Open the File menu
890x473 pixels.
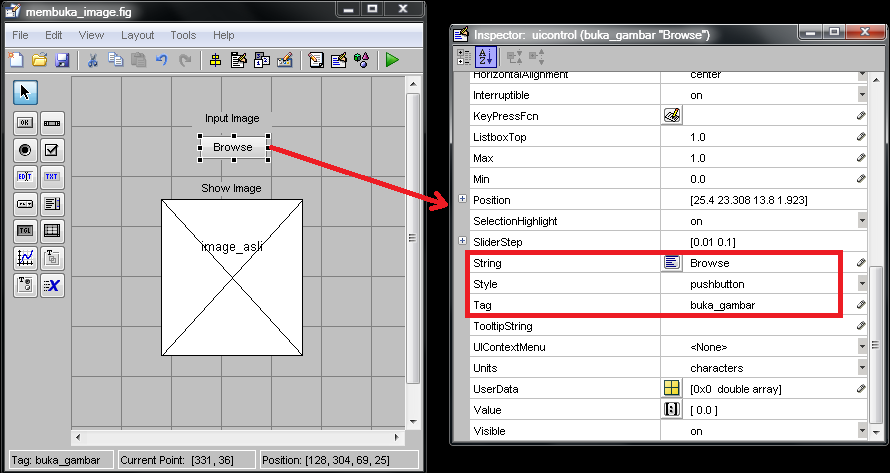click(20, 35)
